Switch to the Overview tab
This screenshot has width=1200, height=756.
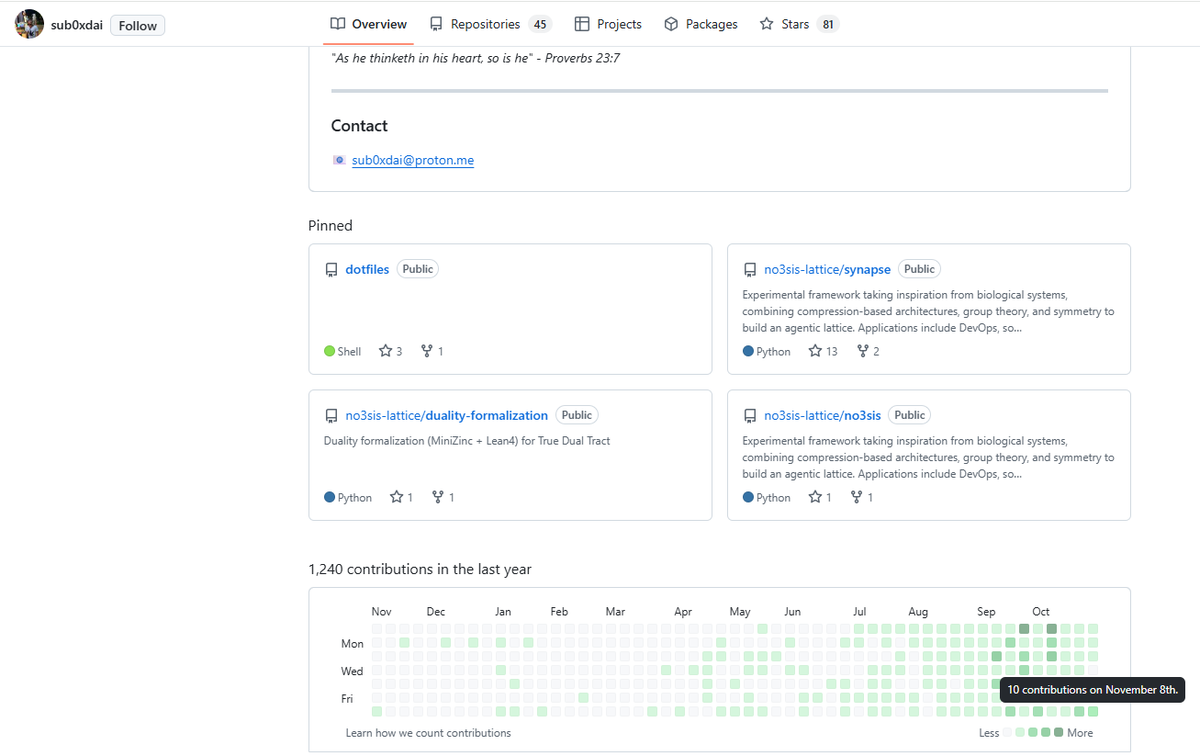click(369, 24)
